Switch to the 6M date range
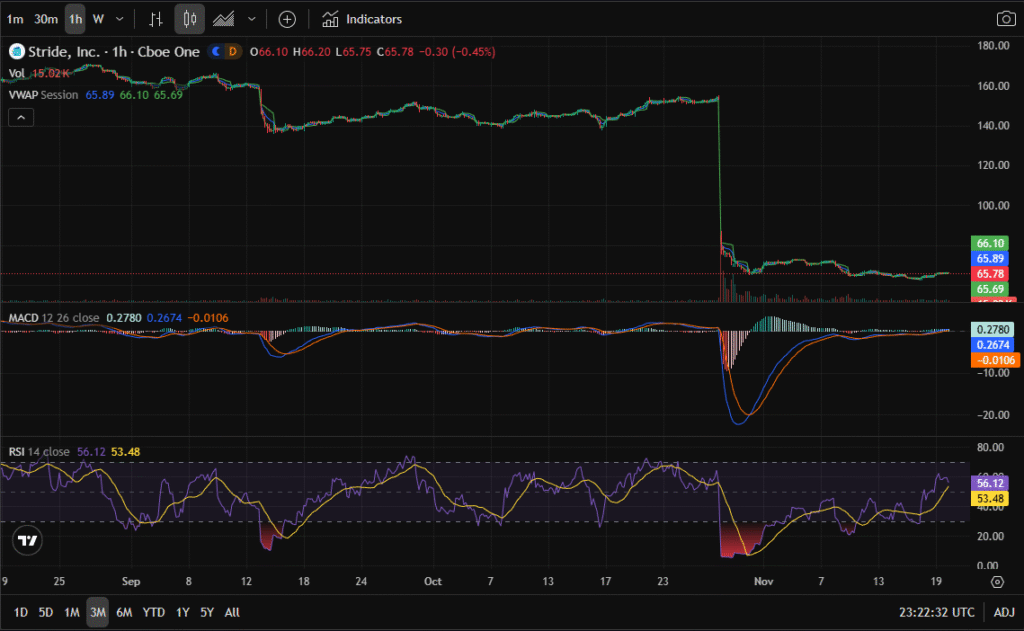Screen dimensions: 1024x631 pos(124,611)
